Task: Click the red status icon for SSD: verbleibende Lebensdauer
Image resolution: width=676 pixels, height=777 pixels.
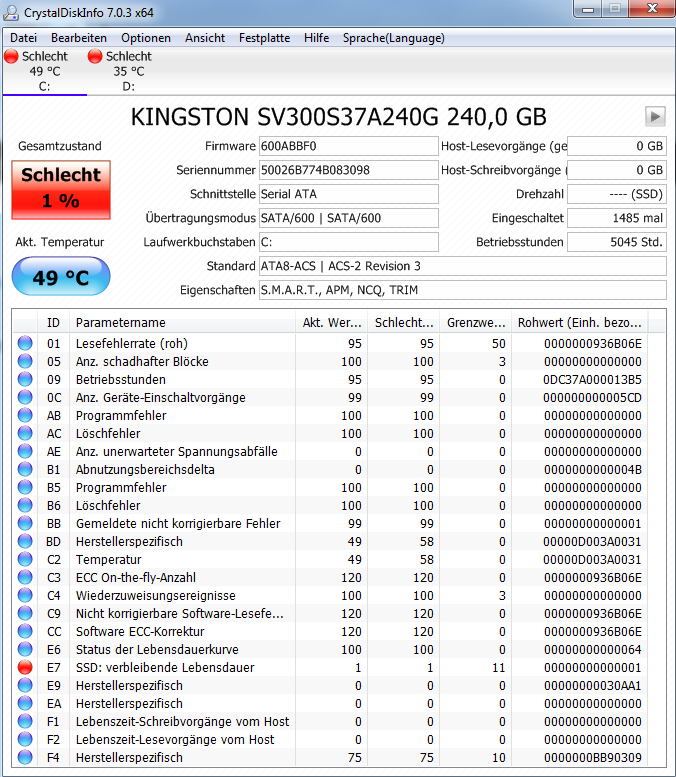Action: point(25,667)
